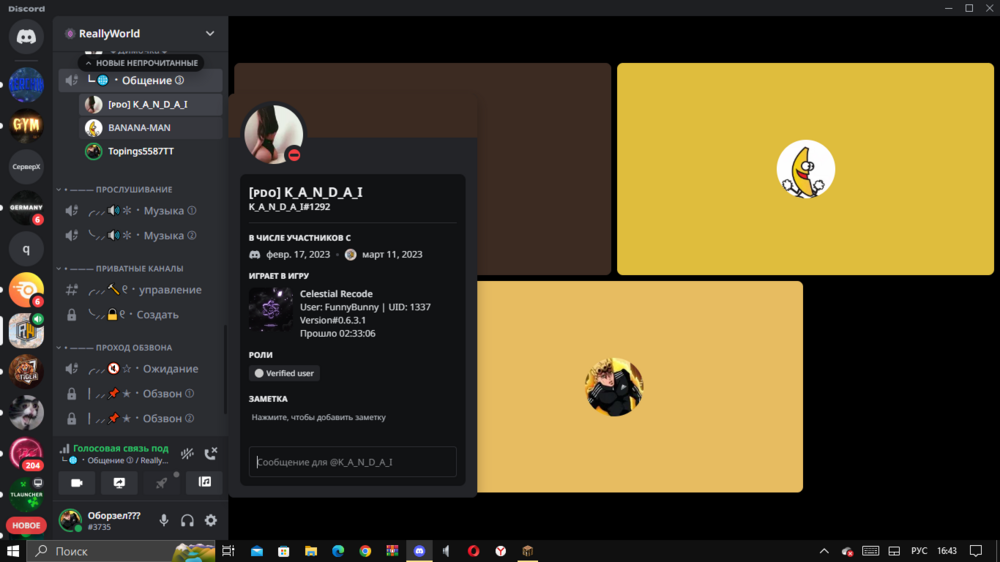This screenshot has height=562, width=1000.
Task: Join the Ожидание voice channel
Action: (140, 369)
